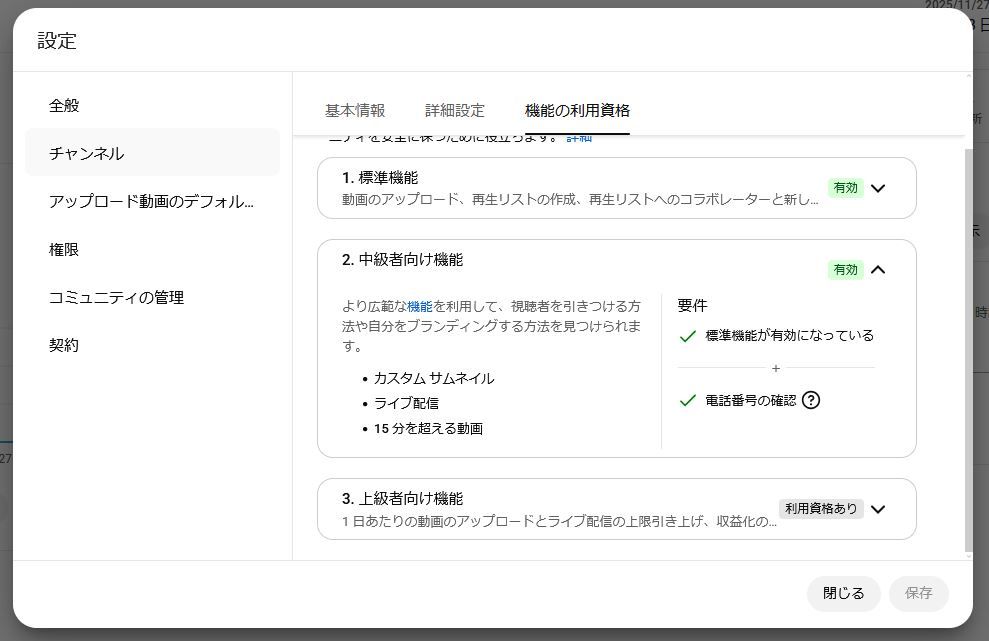Click the 有効 badge on 標準機能
The height and width of the screenshot is (641, 989).
(845, 188)
